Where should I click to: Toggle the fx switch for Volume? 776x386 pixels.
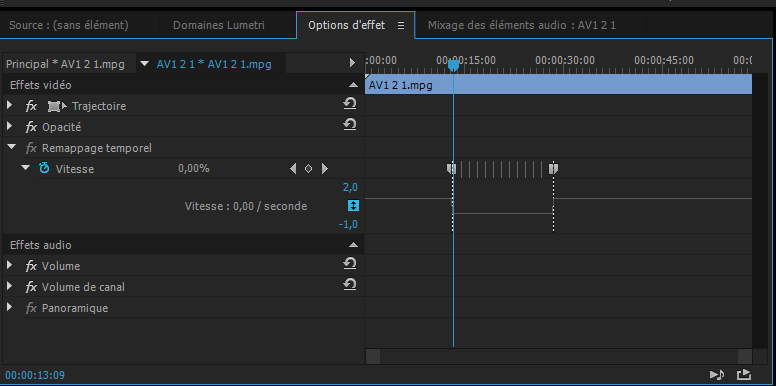31,266
